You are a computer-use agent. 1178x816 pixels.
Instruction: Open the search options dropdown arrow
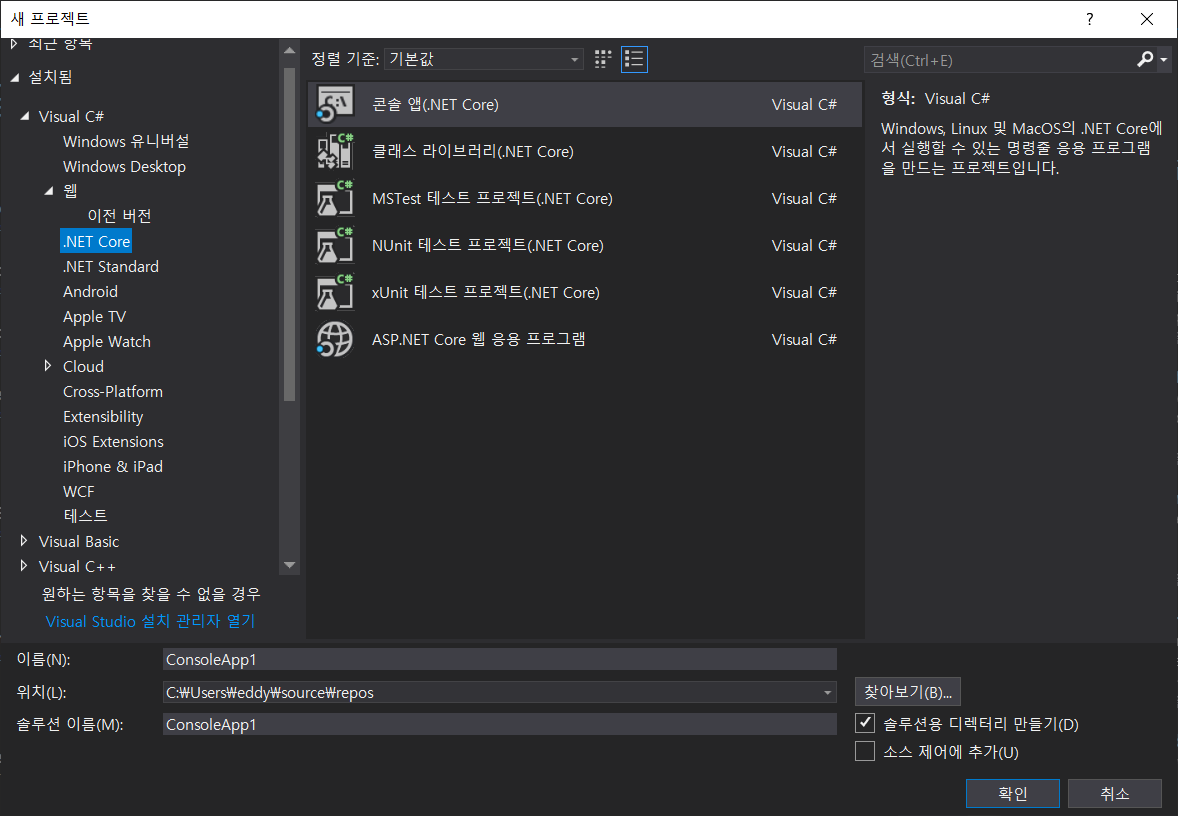pos(1164,59)
